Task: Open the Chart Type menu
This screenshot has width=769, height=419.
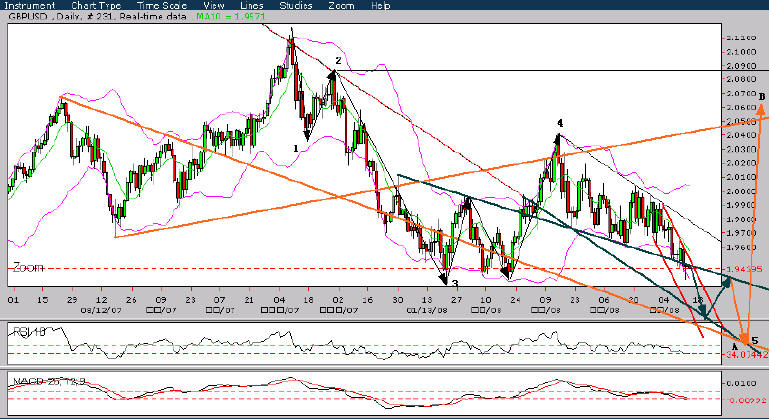Action: point(96,5)
